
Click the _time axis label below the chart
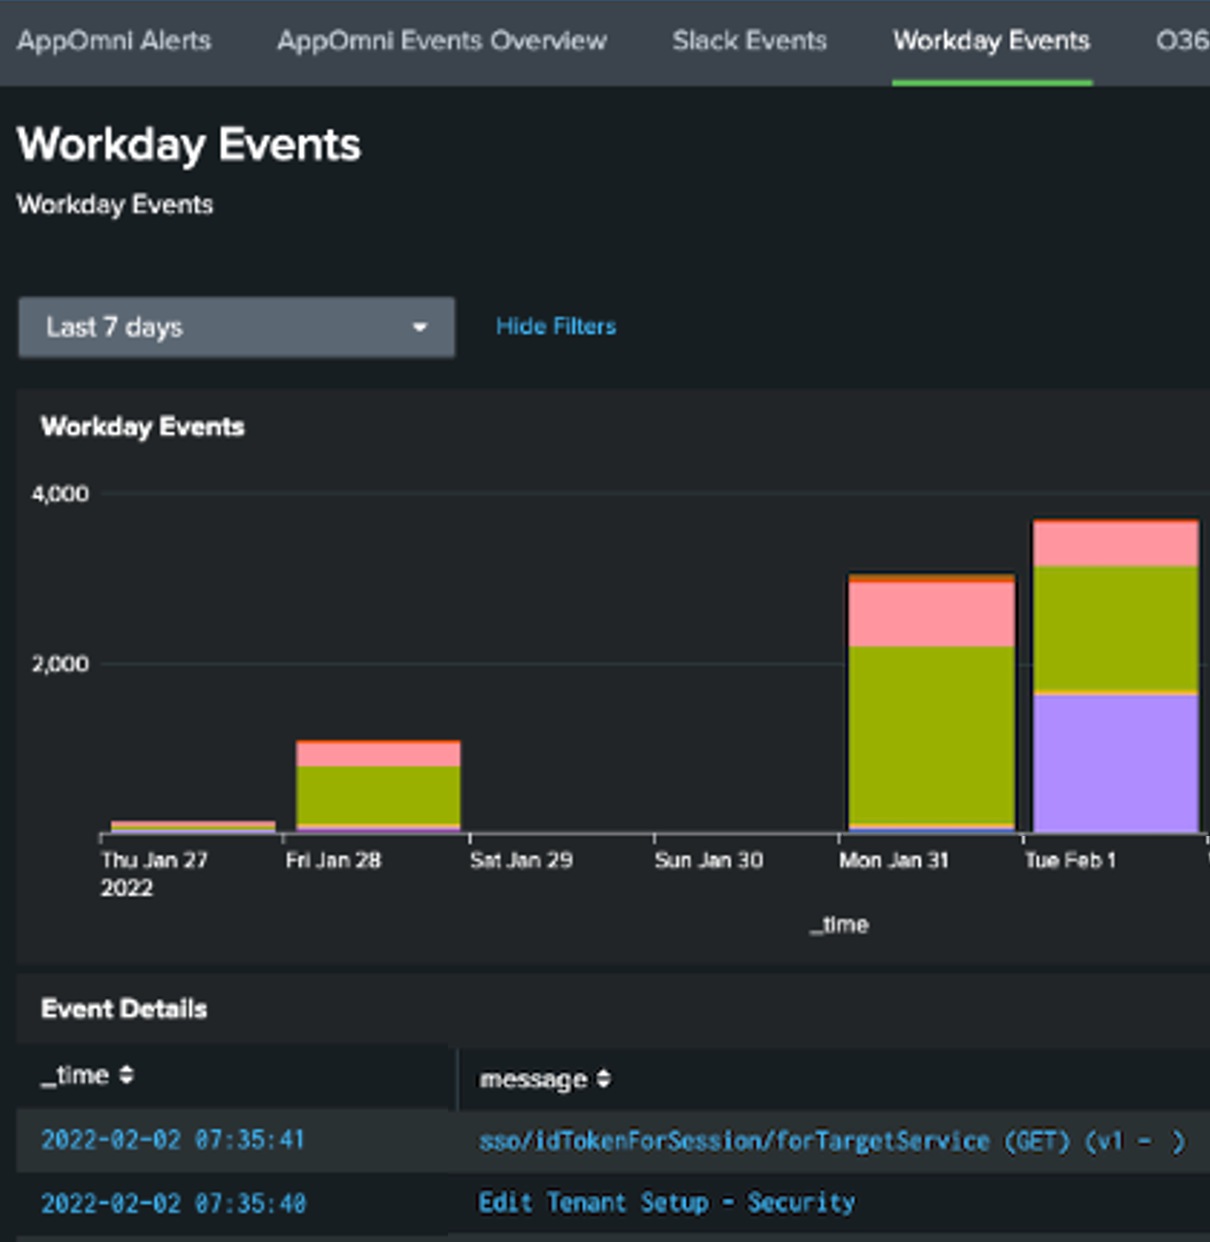click(x=841, y=925)
